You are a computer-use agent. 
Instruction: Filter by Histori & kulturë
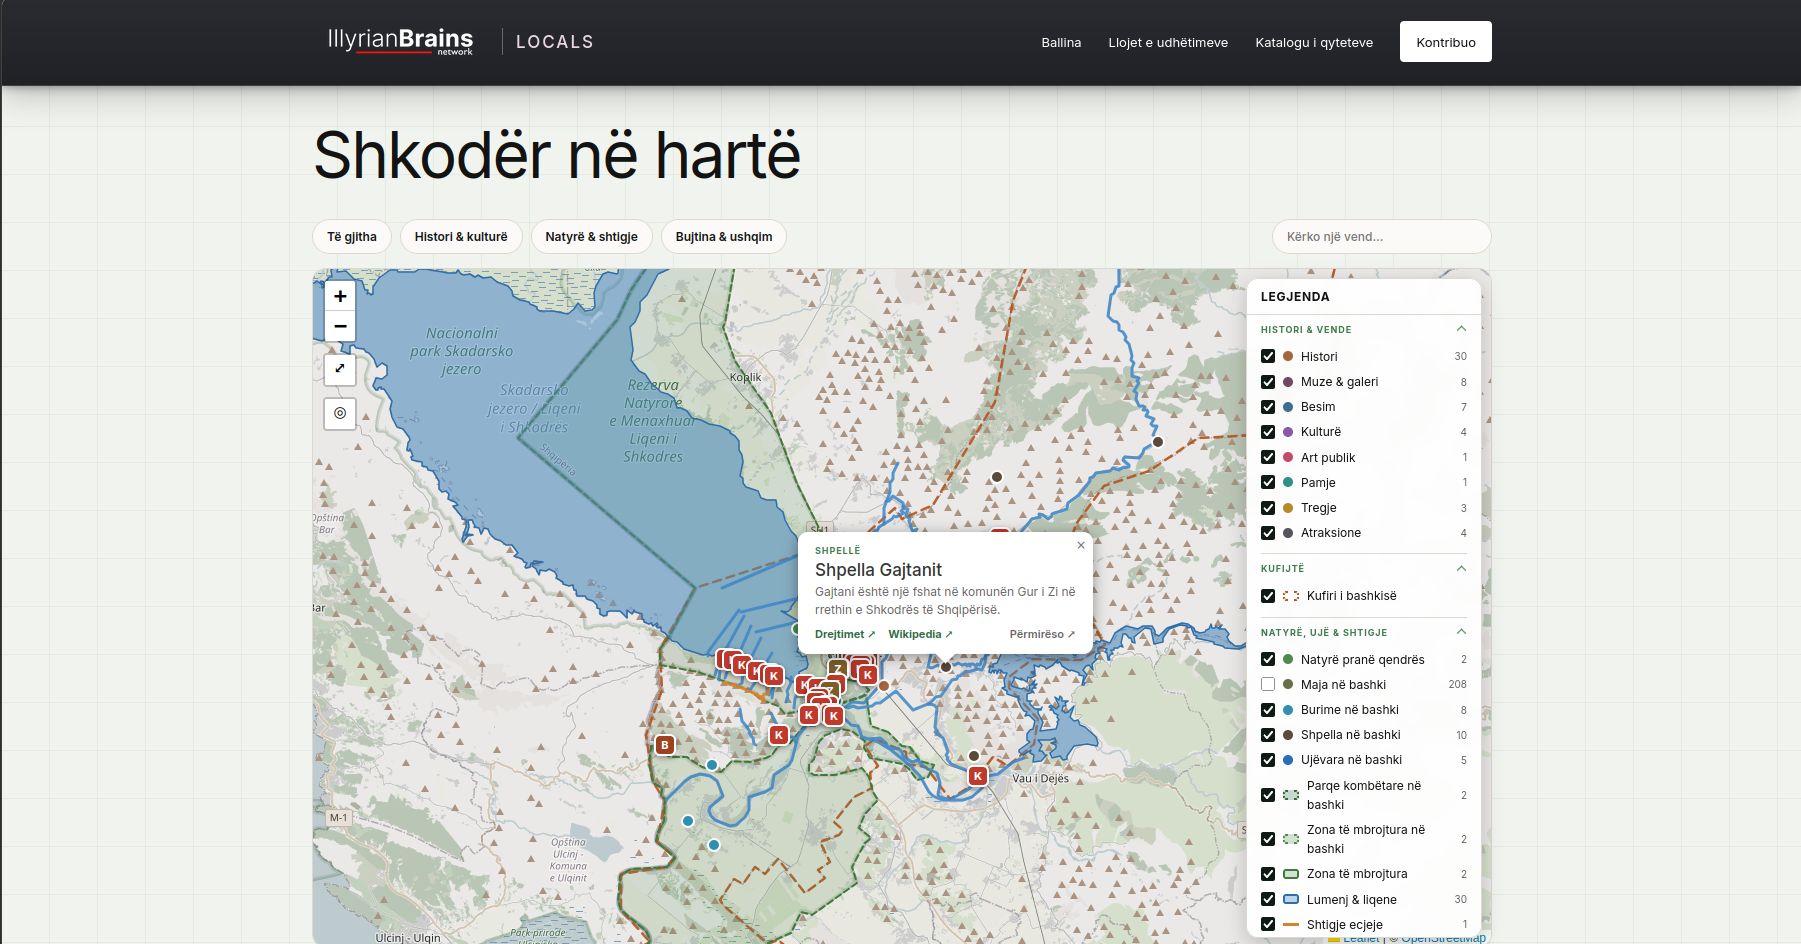(461, 237)
